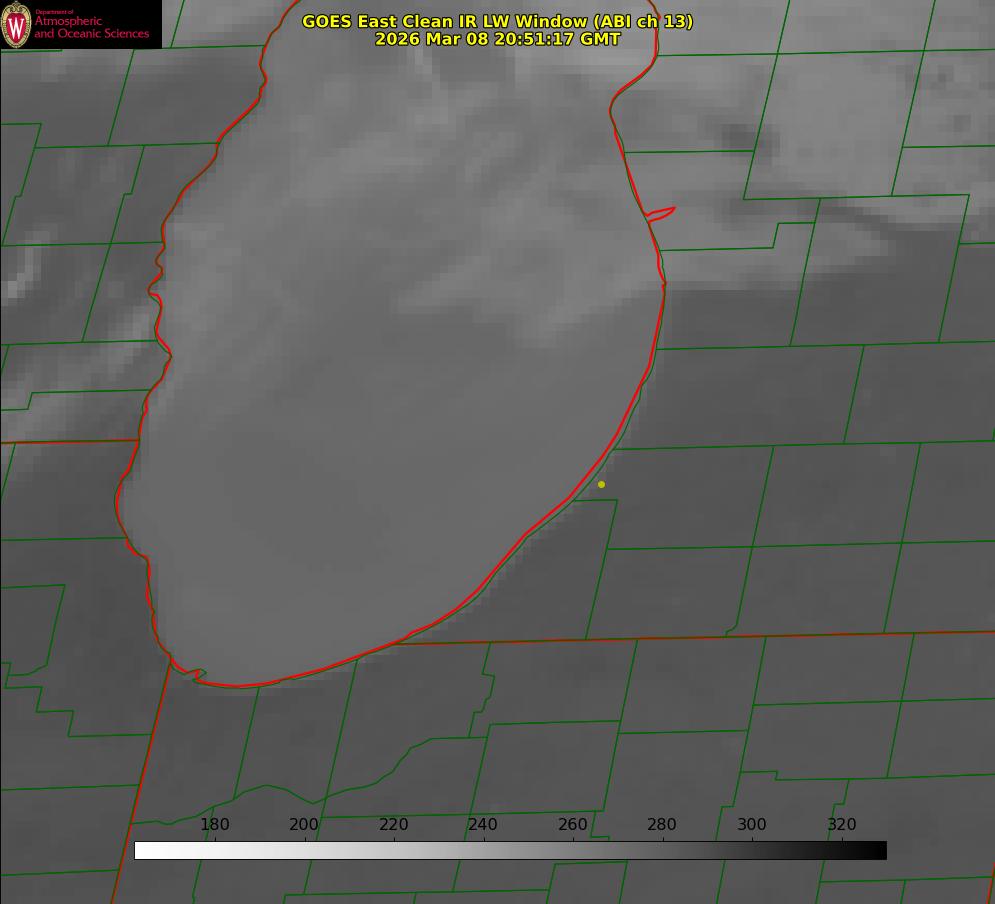The image size is (995, 904).
Task: Click the red-outlined harbor notch on the southern shore
Action: [198, 675]
